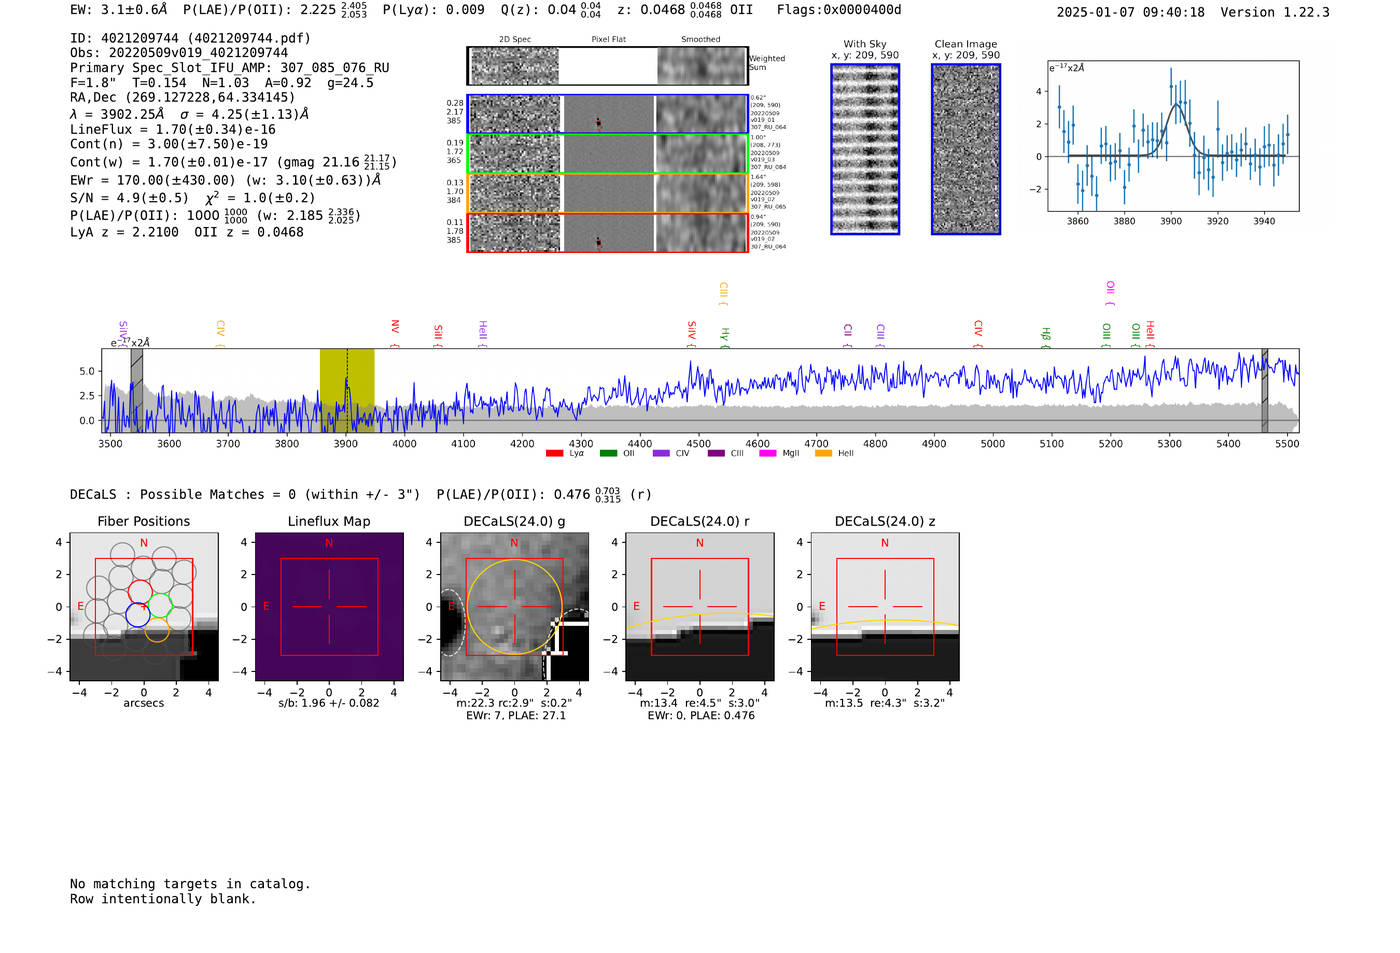Click the S/N = 4.9(±0.5) text
Viewport: 1400px width, 953px height.
point(129,197)
